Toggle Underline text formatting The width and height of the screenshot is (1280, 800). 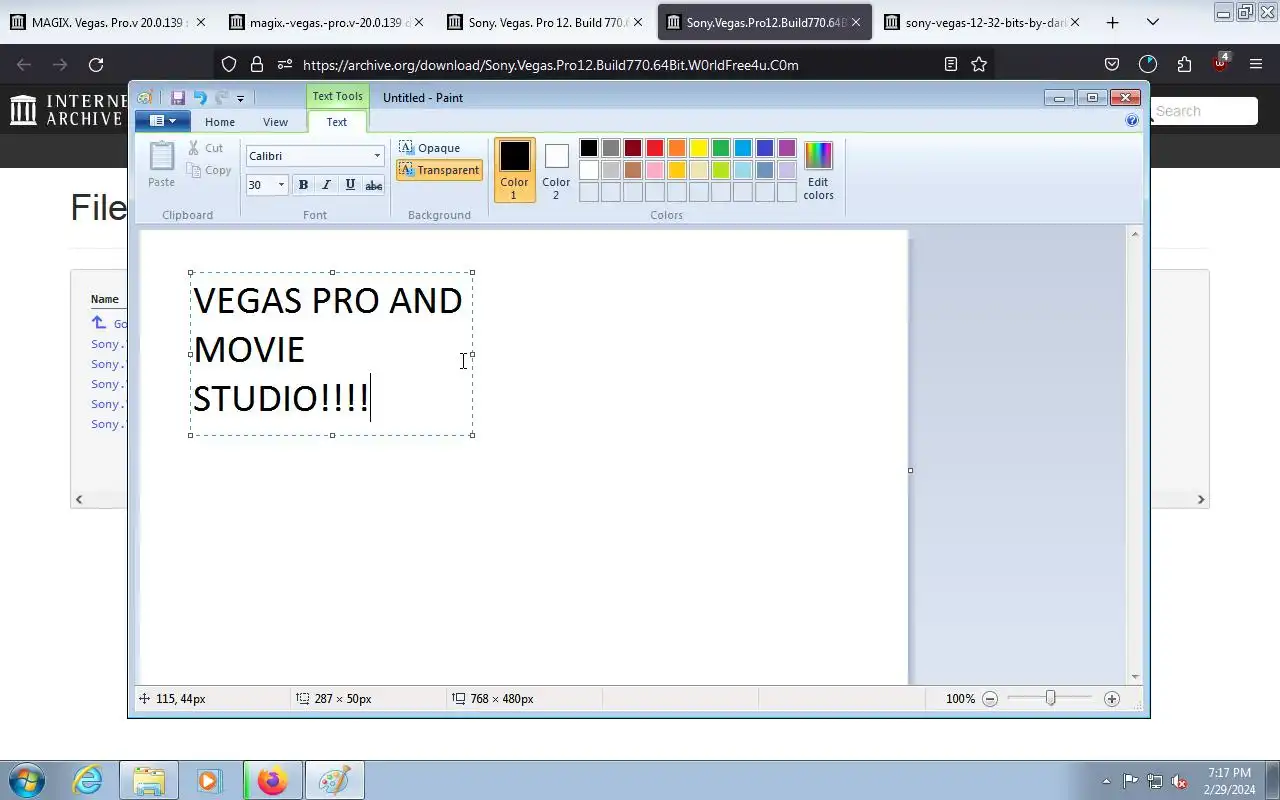350,185
